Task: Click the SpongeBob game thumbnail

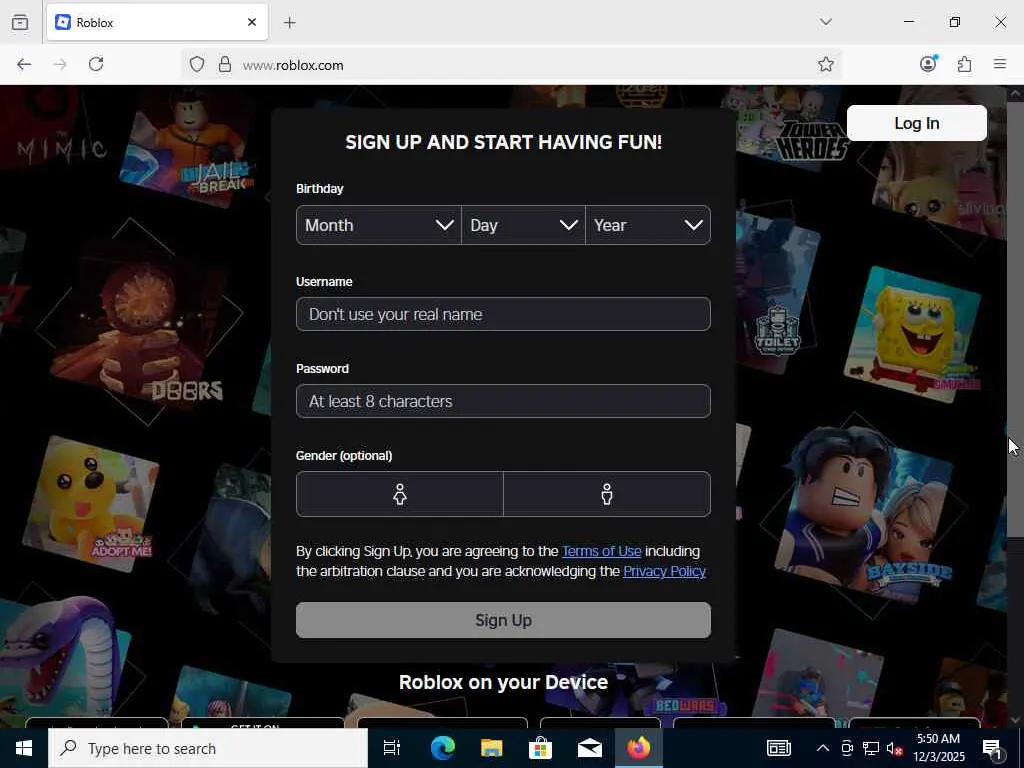Action: 911,333
